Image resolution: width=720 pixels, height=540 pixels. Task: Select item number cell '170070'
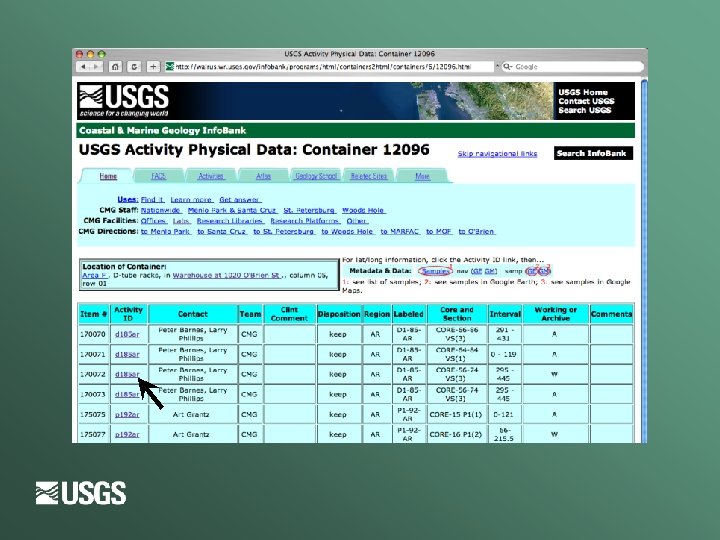point(93,334)
